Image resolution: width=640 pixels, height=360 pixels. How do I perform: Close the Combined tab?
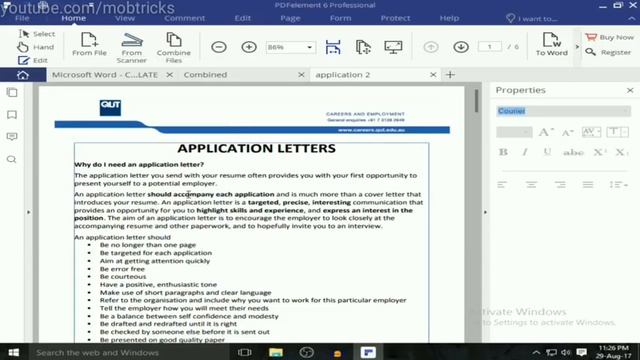[x=301, y=75]
